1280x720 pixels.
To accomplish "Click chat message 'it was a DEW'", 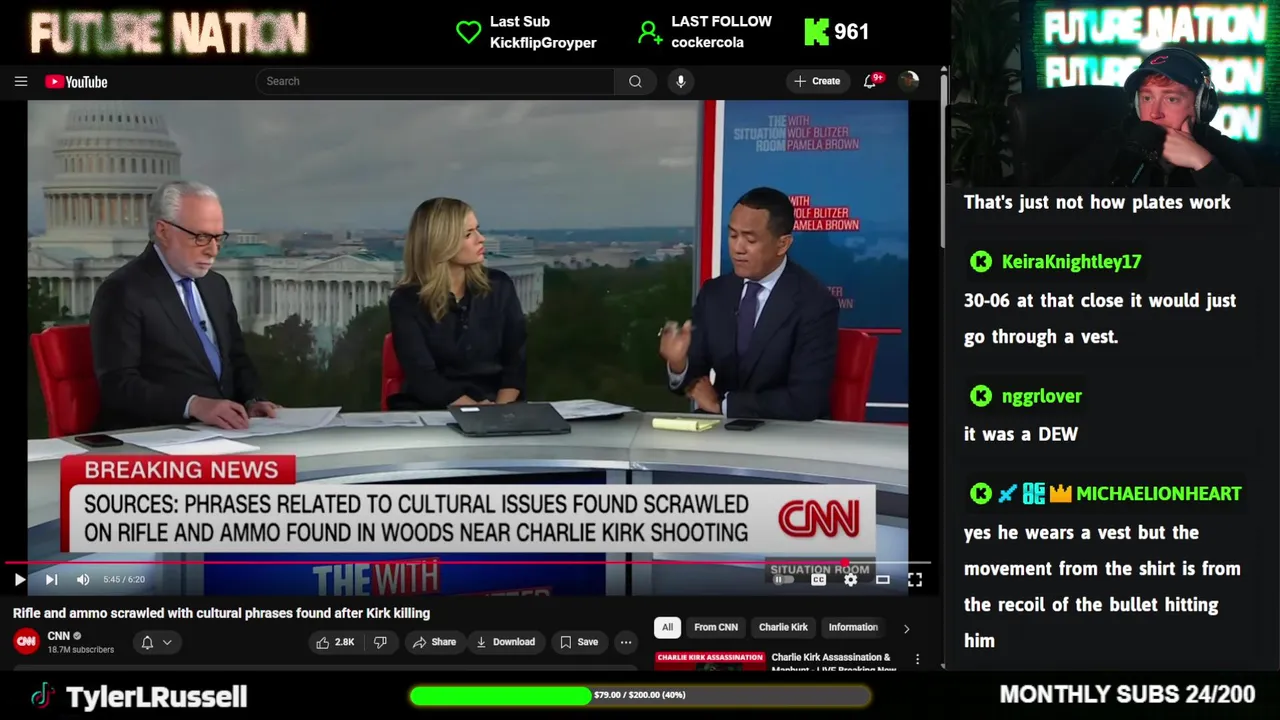I will click(x=1021, y=434).
